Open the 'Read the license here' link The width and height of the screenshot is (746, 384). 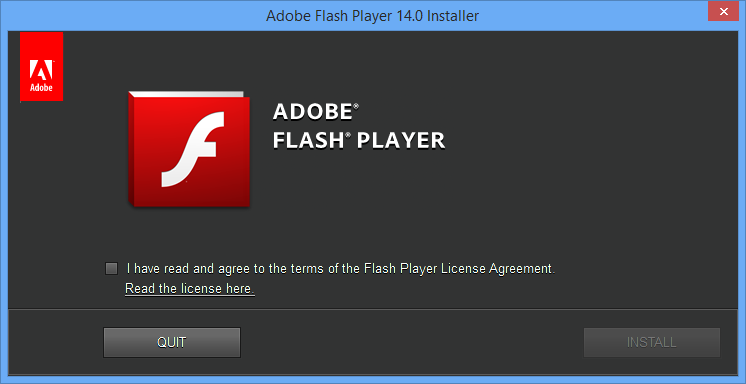pyautogui.click(x=190, y=289)
